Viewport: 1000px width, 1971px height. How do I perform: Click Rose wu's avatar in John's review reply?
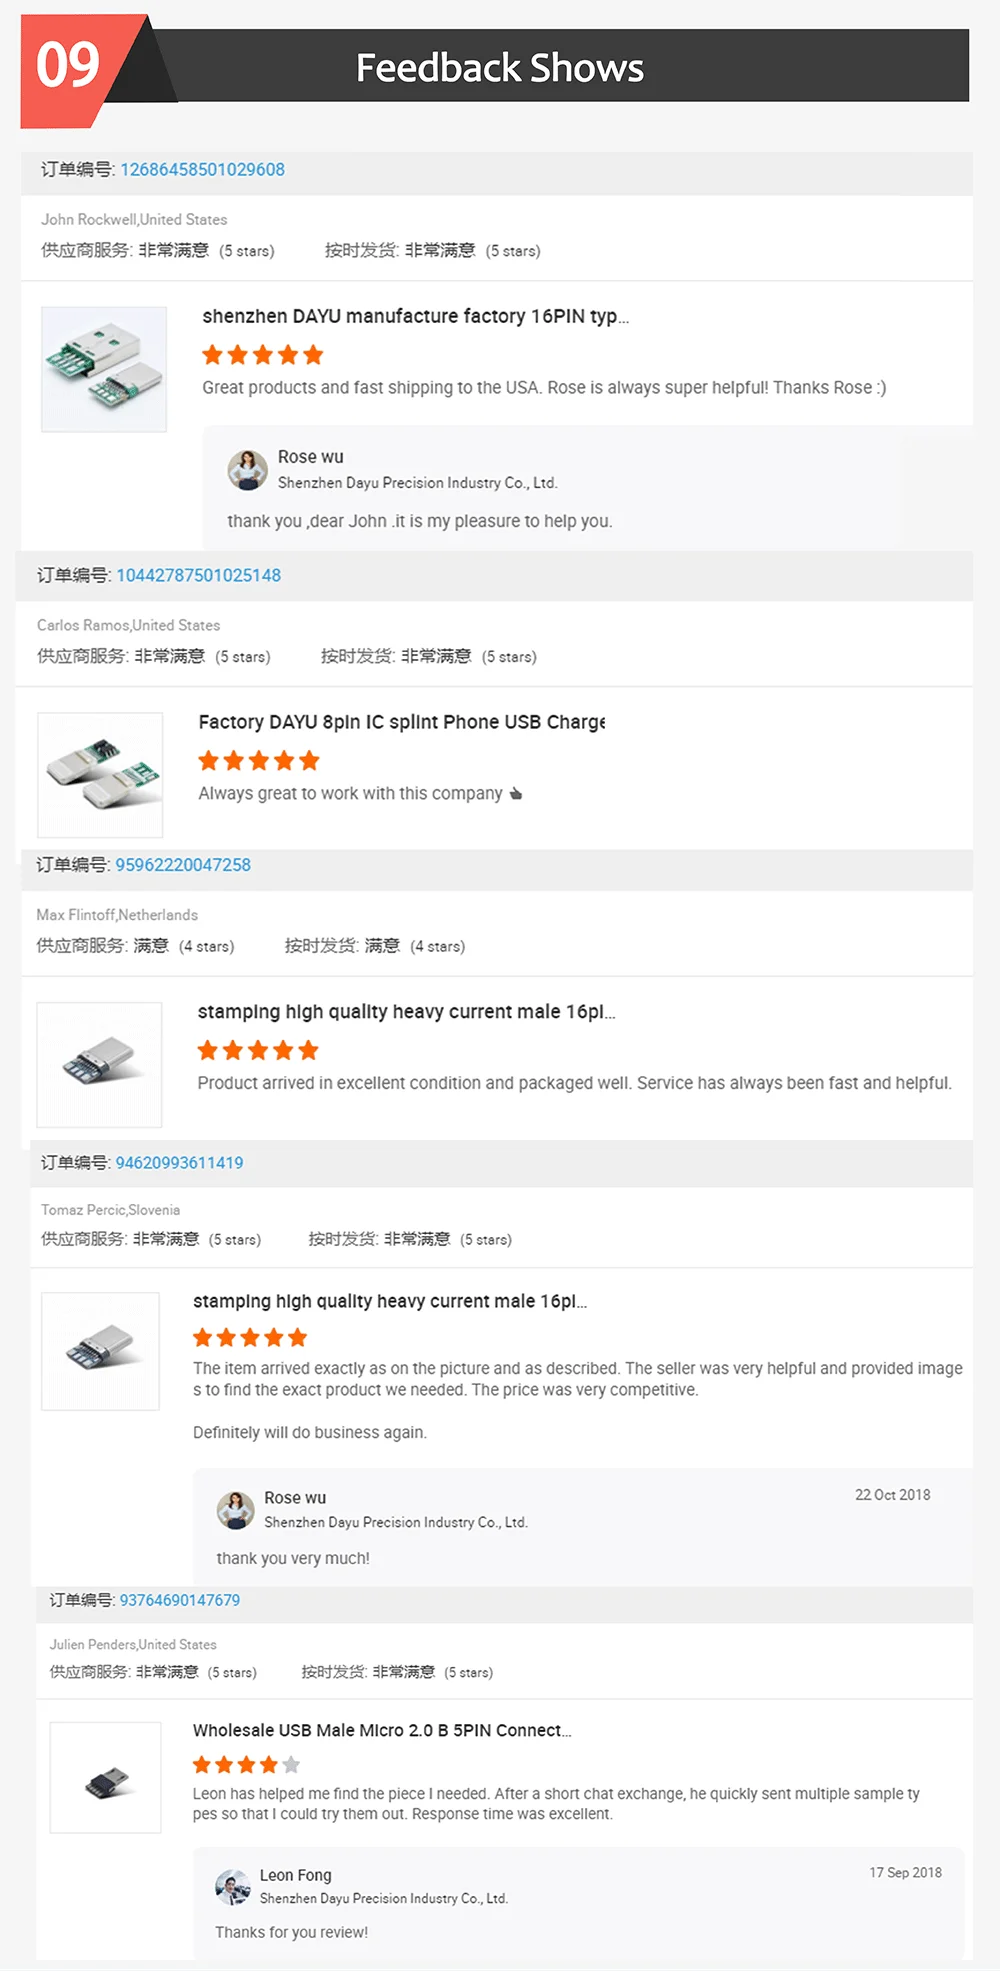(x=247, y=470)
